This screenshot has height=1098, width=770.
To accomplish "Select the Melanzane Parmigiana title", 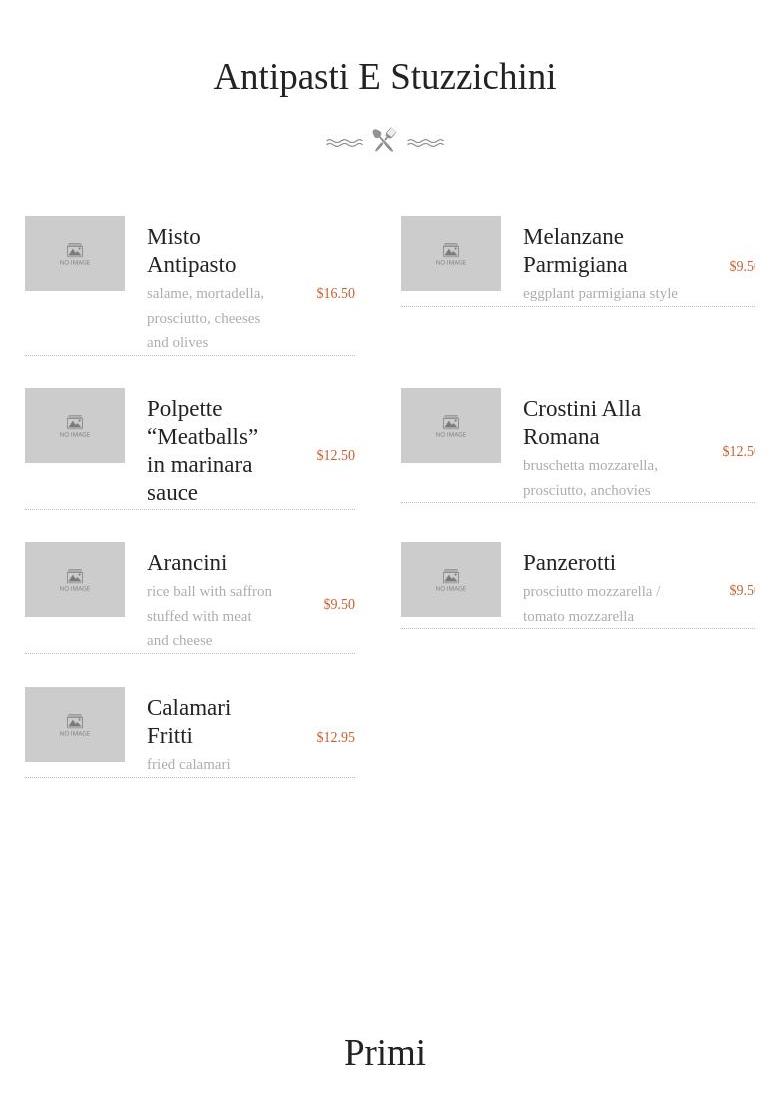I will pos(575,251).
